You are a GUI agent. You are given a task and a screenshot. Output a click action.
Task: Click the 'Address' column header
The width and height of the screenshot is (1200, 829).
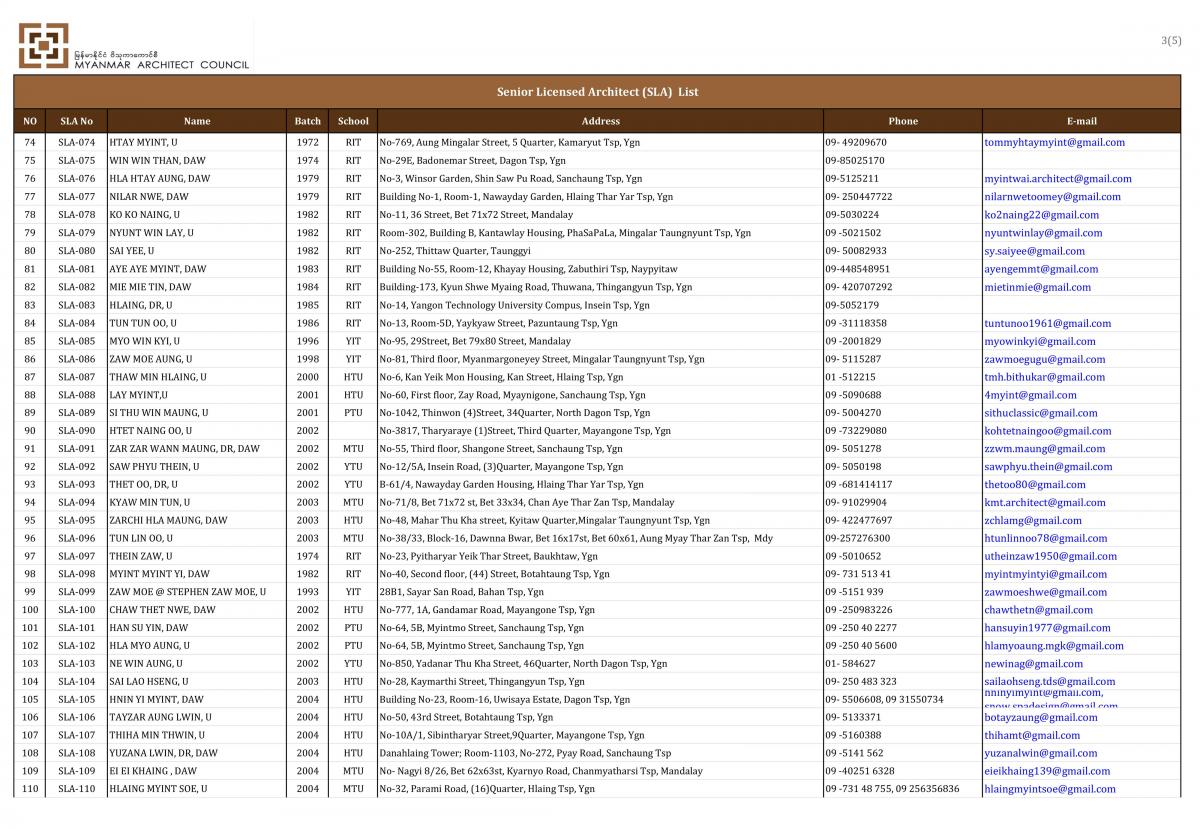click(600, 121)
